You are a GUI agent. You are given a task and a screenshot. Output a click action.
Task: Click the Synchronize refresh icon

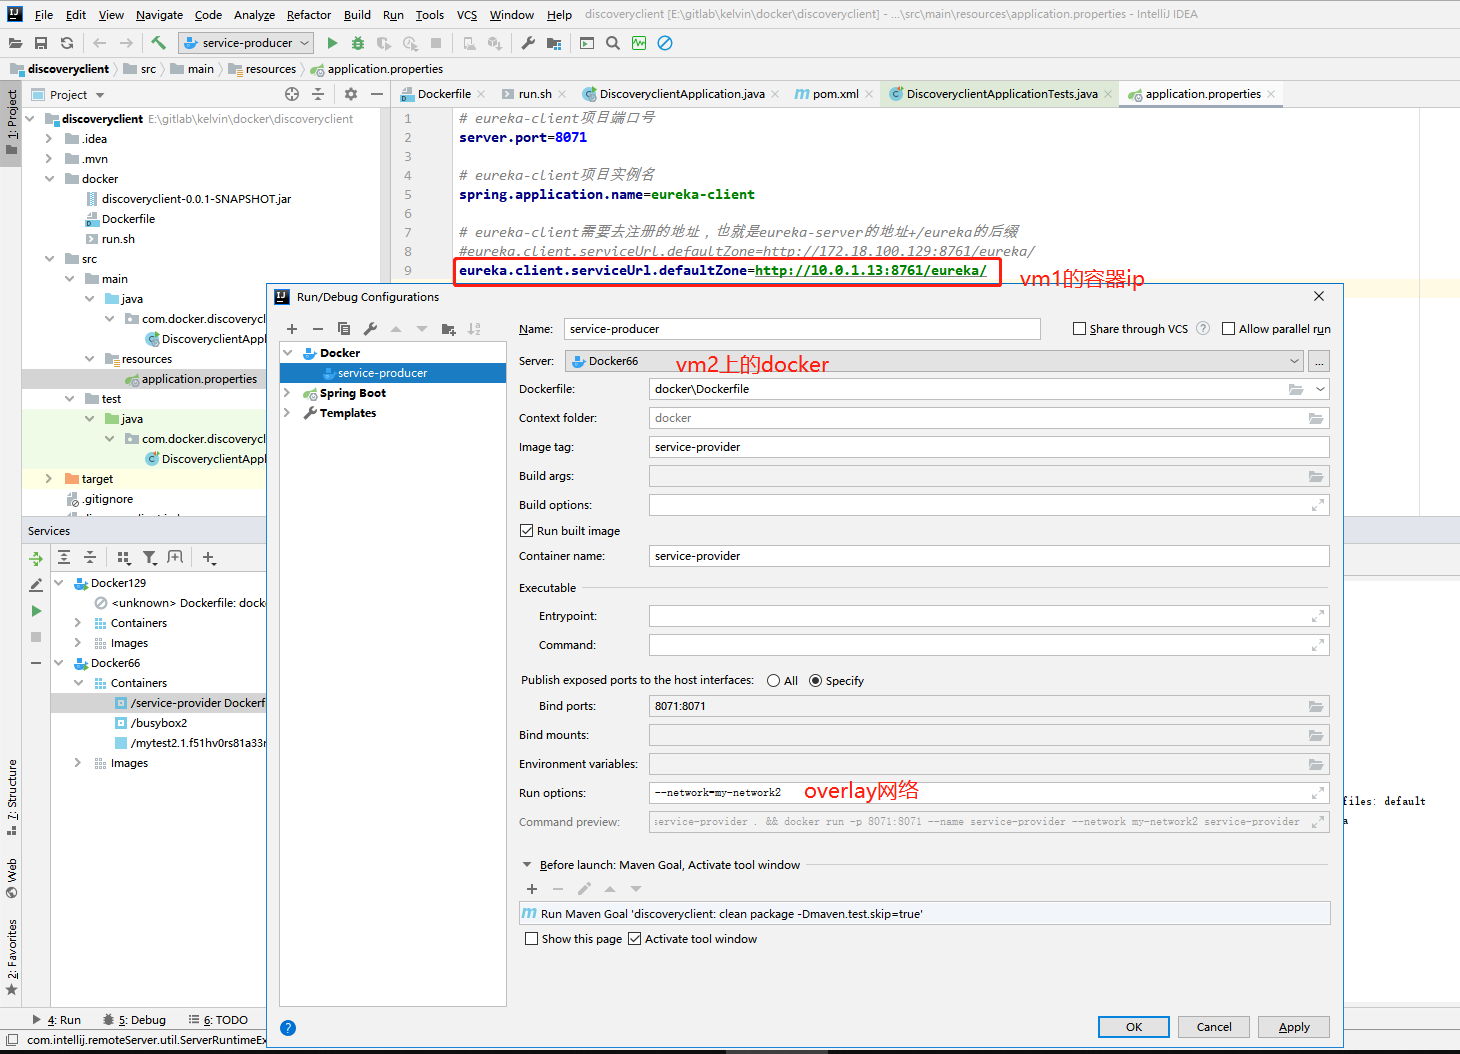pos(67,43)
